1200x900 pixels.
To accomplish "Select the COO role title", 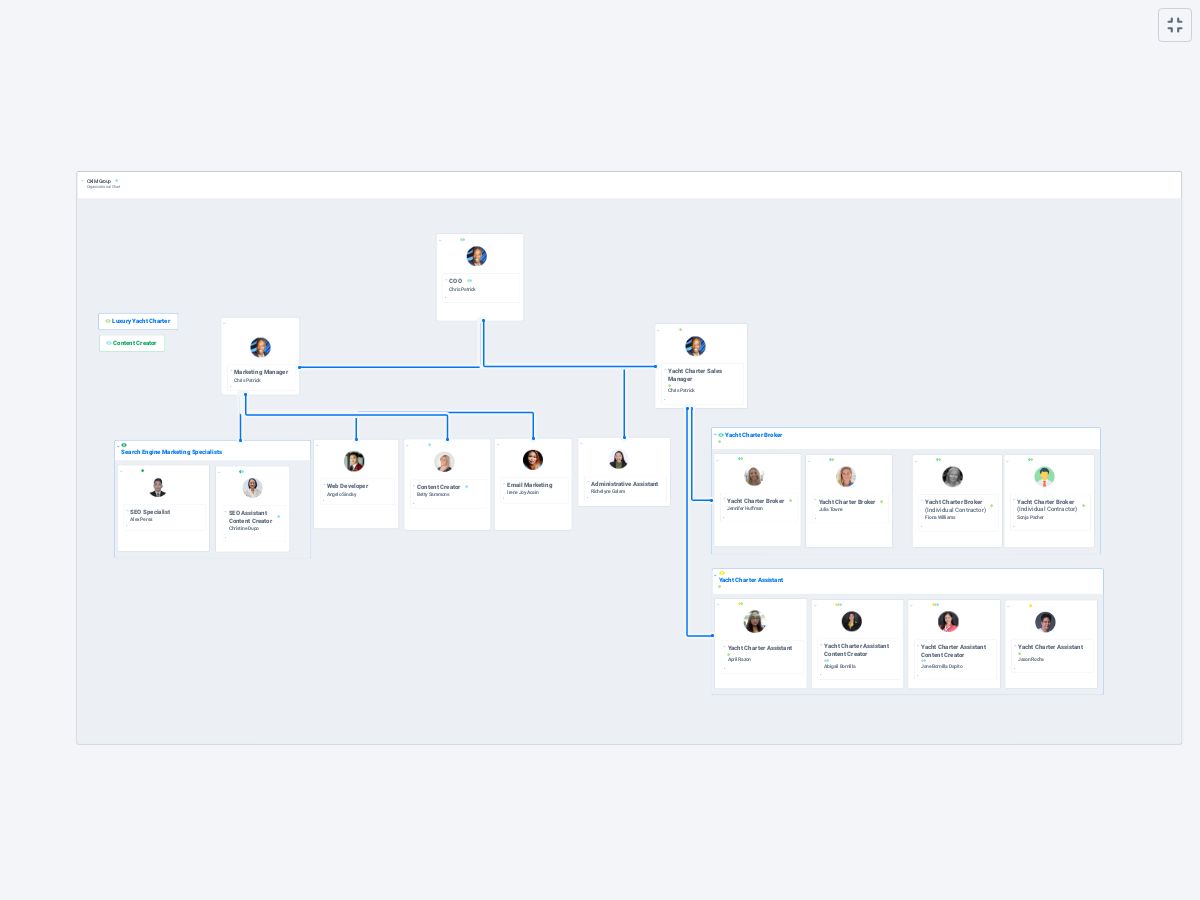I will pyautogui.click(x=456, y=281).
